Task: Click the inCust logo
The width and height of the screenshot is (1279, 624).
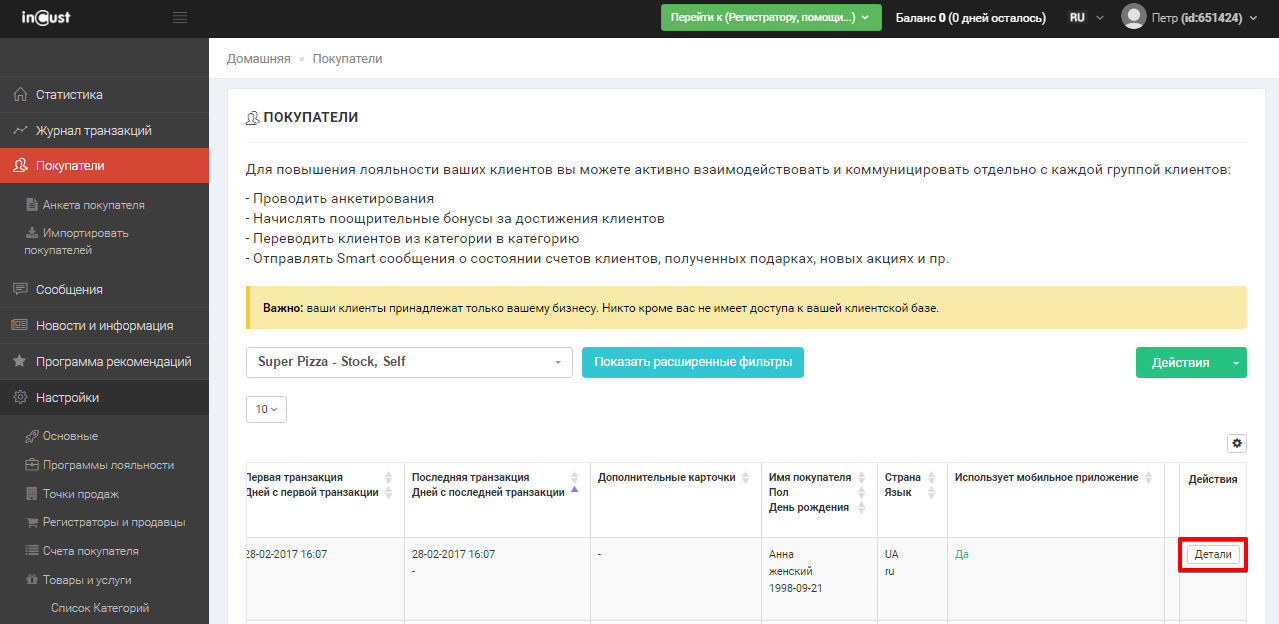Action: pyautogui.click(x=46, y=18)
